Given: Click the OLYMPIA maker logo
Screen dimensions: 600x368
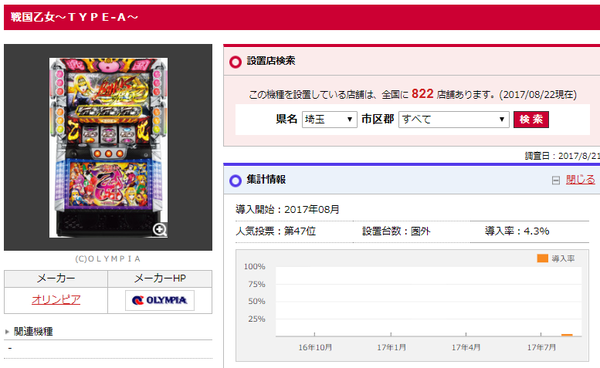Looking at the screenshot, I should [160, 300].
